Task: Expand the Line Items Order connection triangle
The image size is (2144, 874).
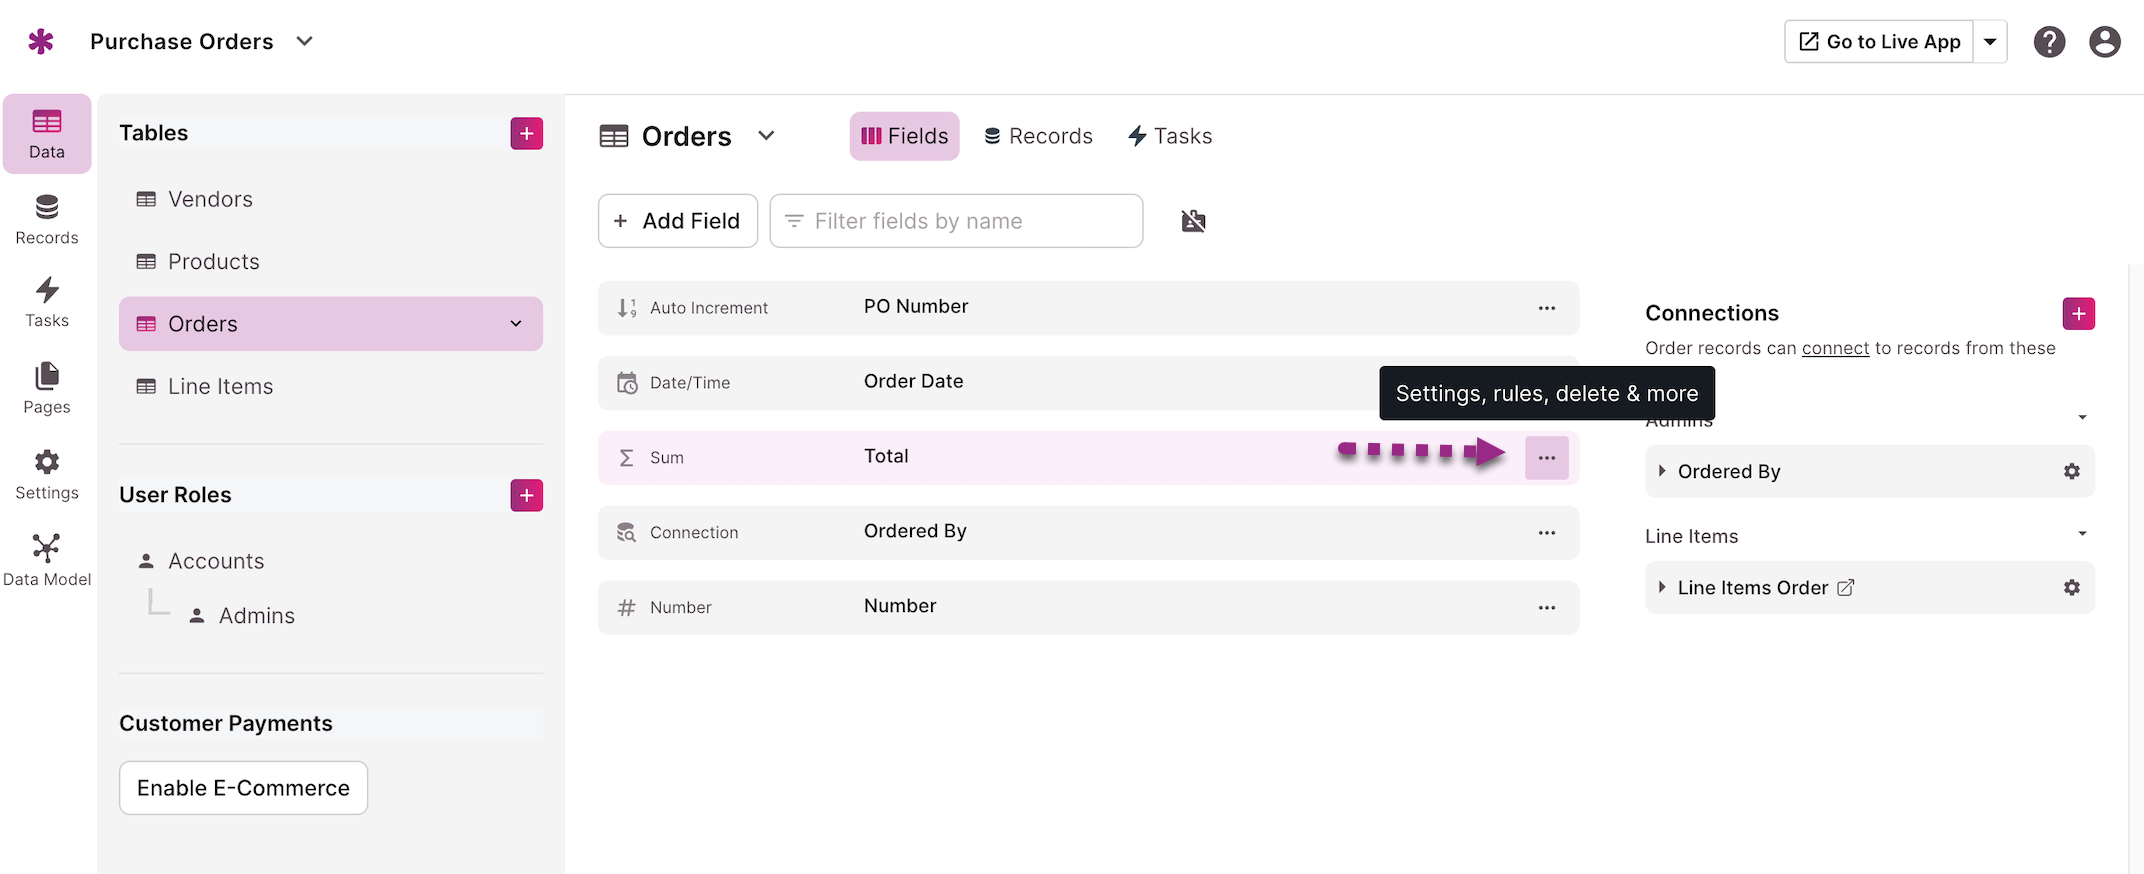Action: click(1662, 587)
